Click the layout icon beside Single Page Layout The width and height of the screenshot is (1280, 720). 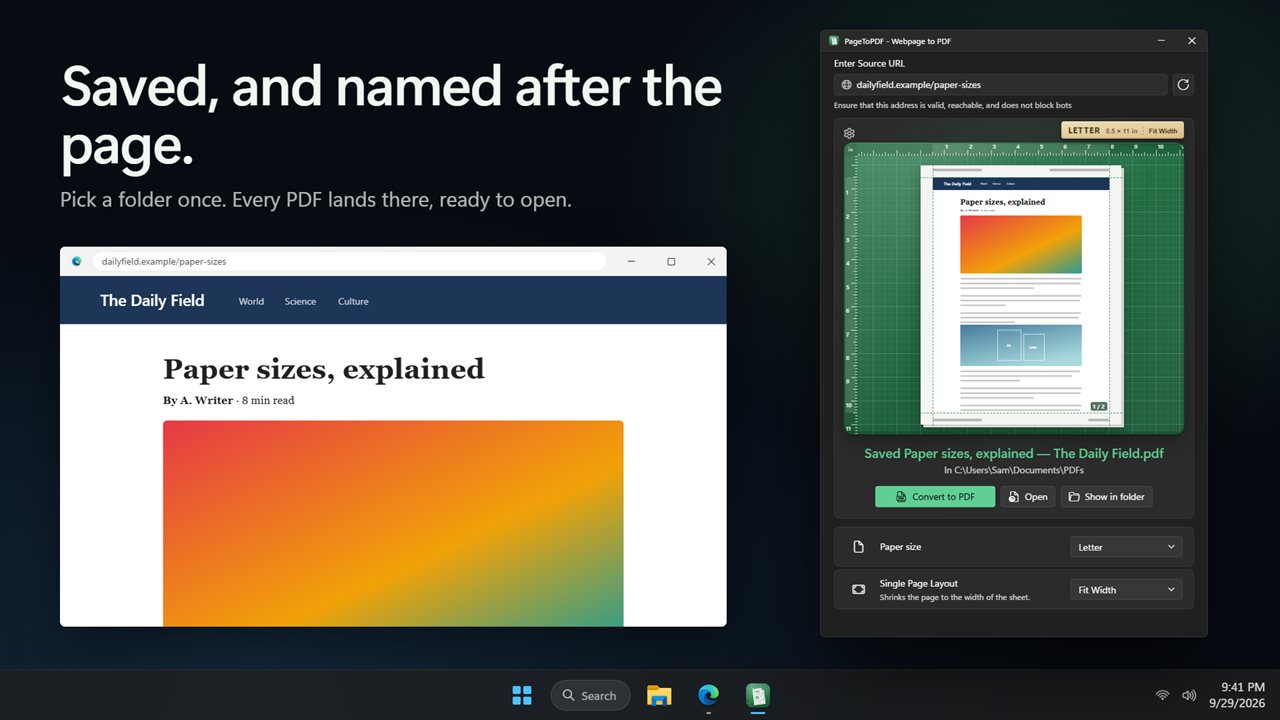(x=858, y=590)
